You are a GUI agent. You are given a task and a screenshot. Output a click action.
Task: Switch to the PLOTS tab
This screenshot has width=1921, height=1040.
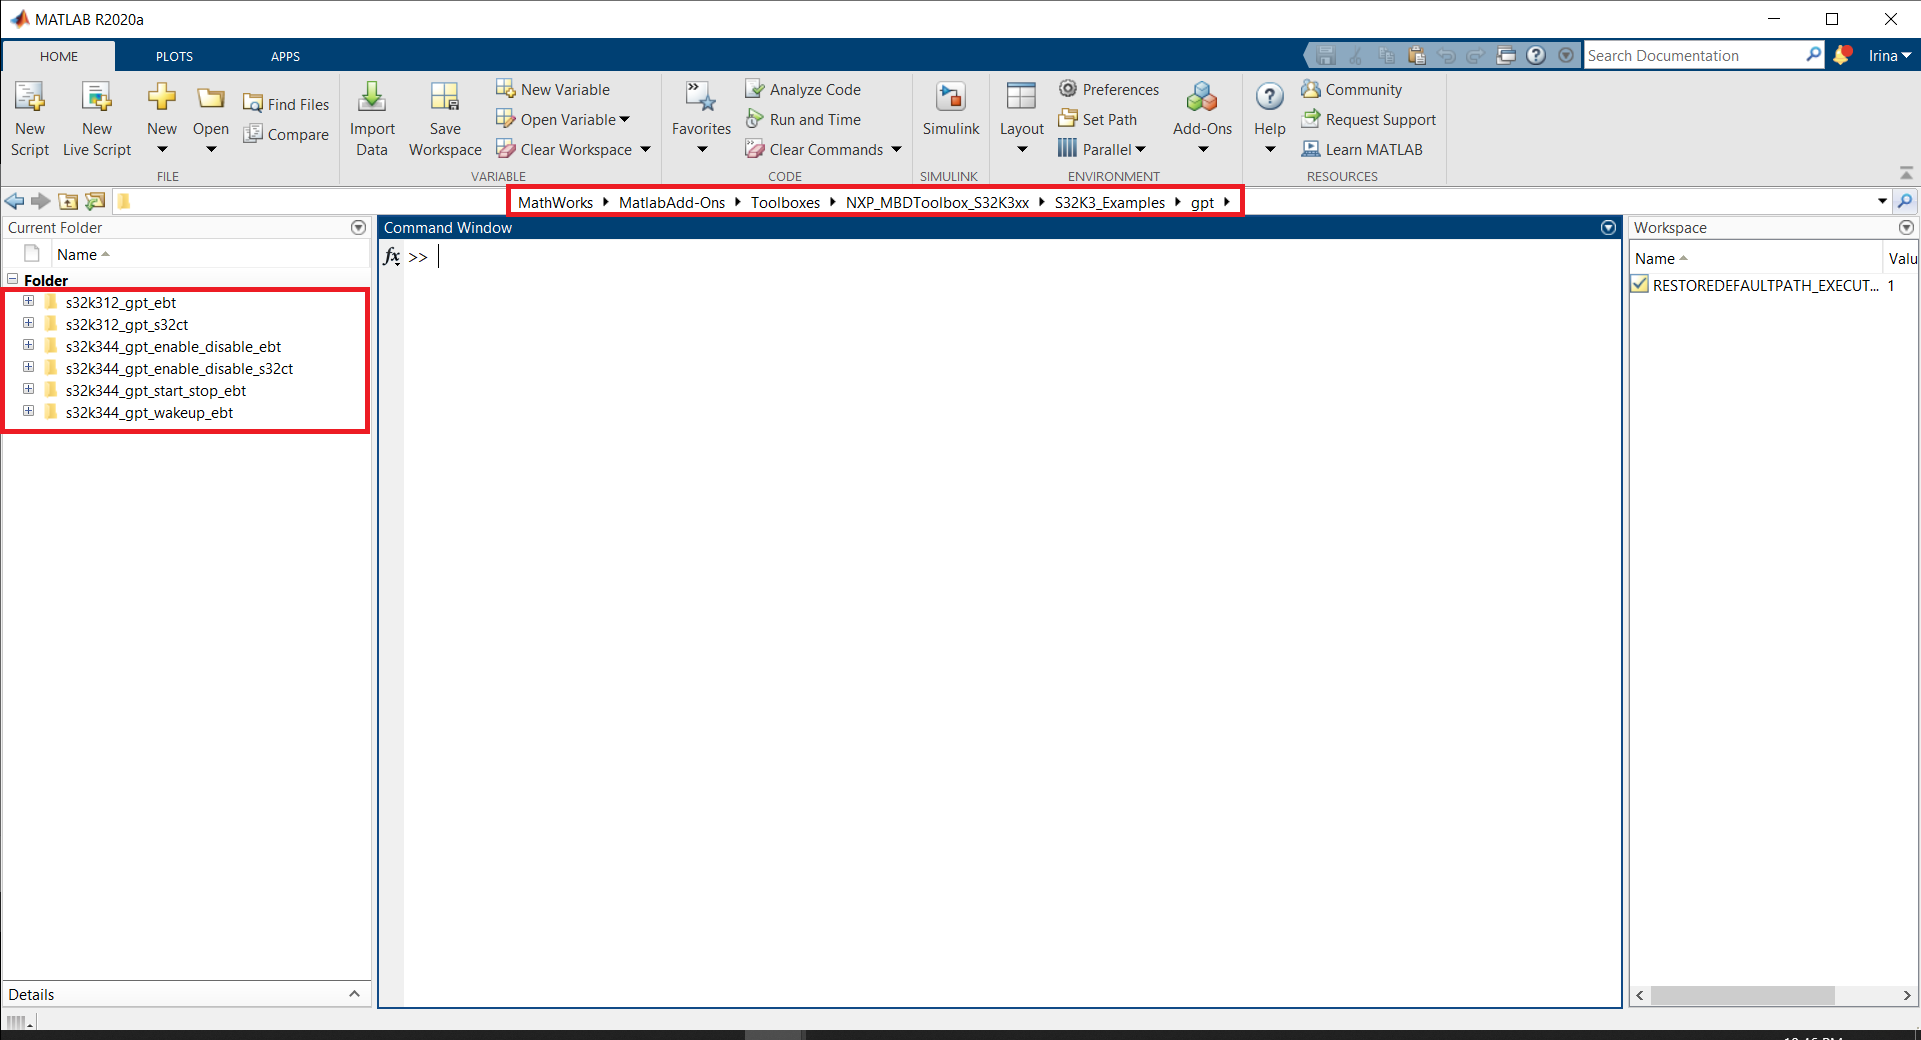(x=174, y=56)
